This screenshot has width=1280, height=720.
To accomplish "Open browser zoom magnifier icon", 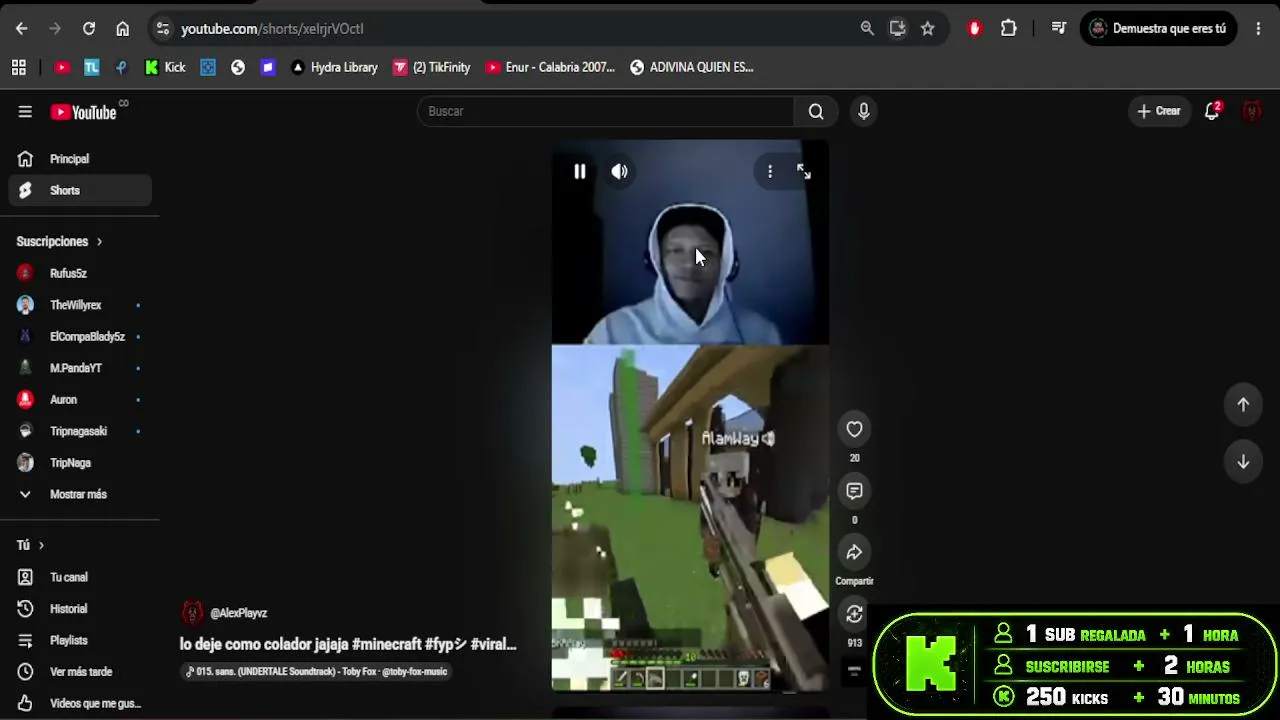I will (867, 29).
